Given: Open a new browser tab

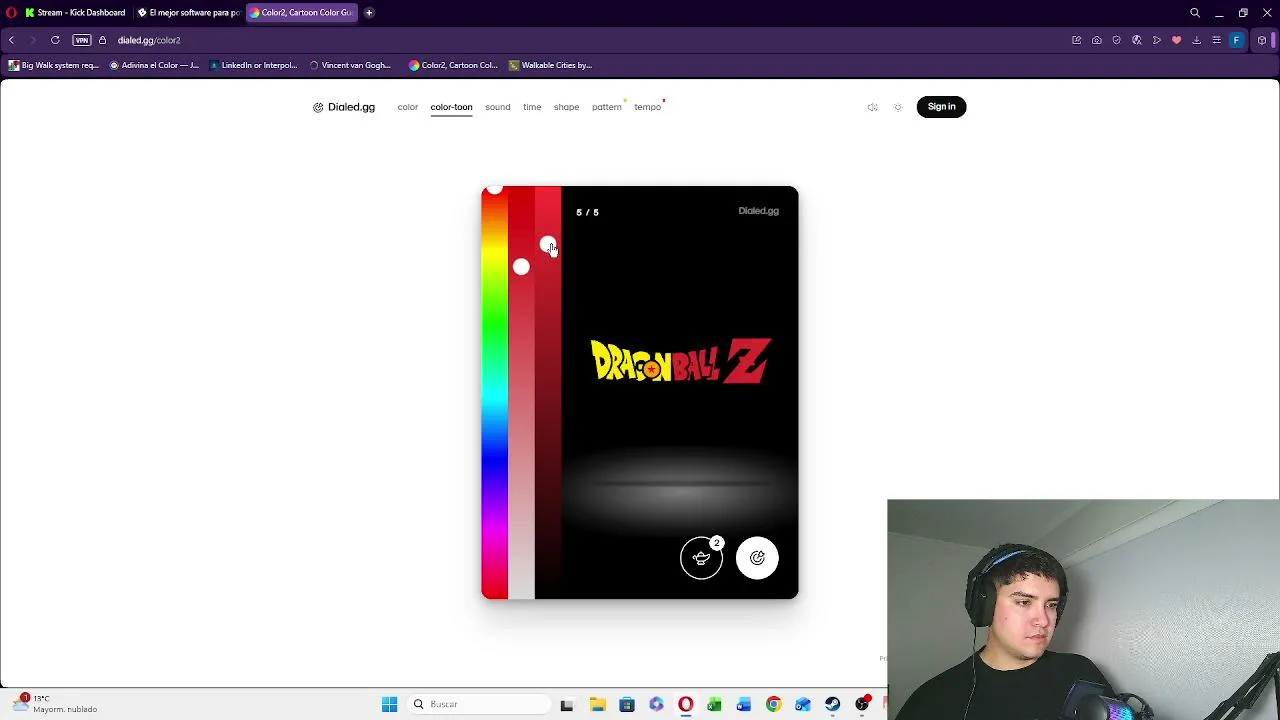Looking at the screenshot, I should coord(369,13).
